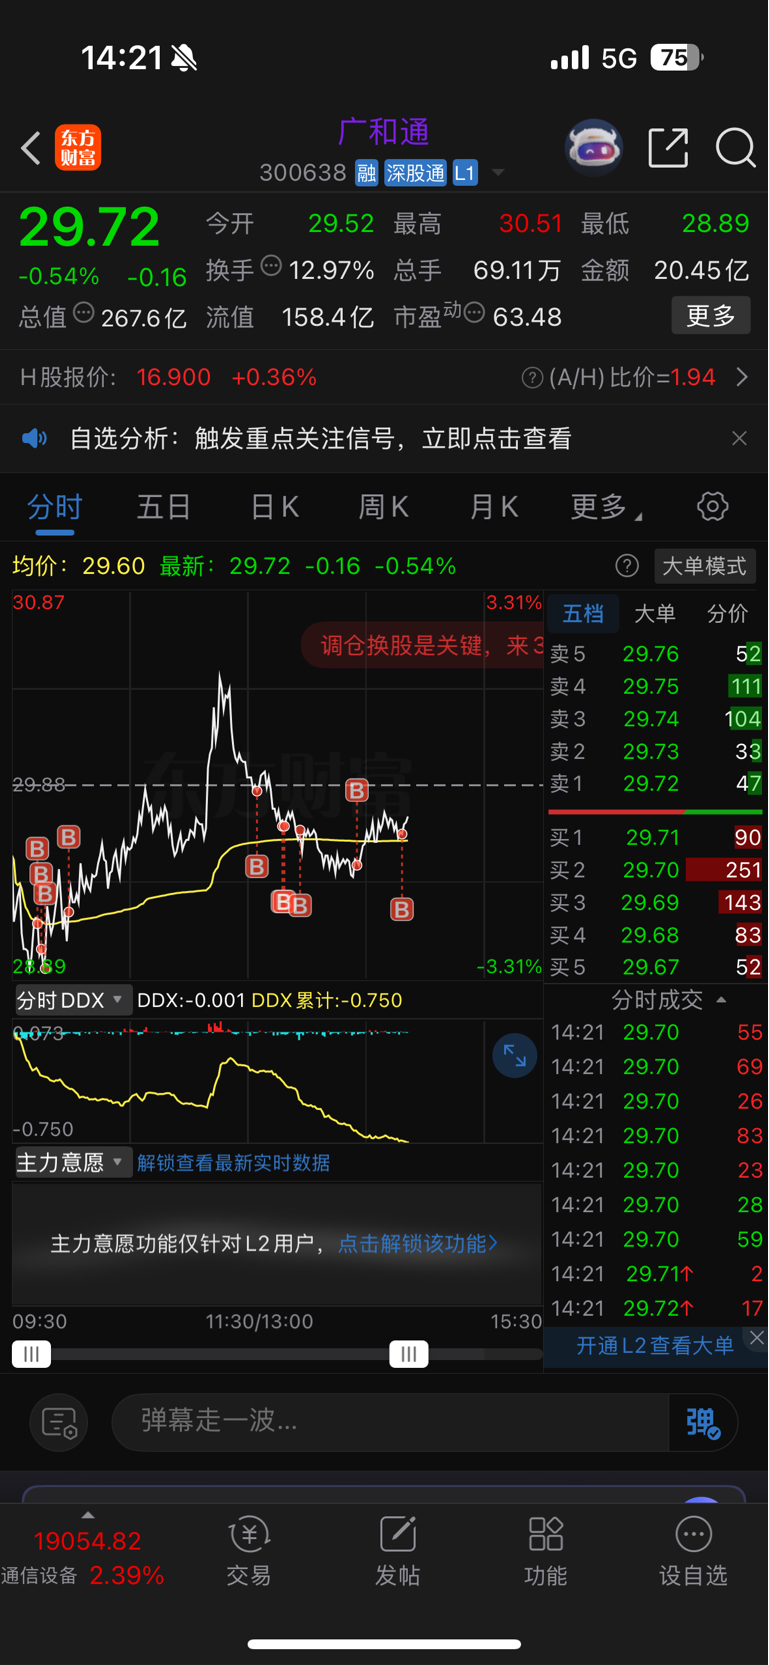The image size is (769, 1665).
Task: Expand the 更多 chart period menu
Action: (x=605, y=507)
